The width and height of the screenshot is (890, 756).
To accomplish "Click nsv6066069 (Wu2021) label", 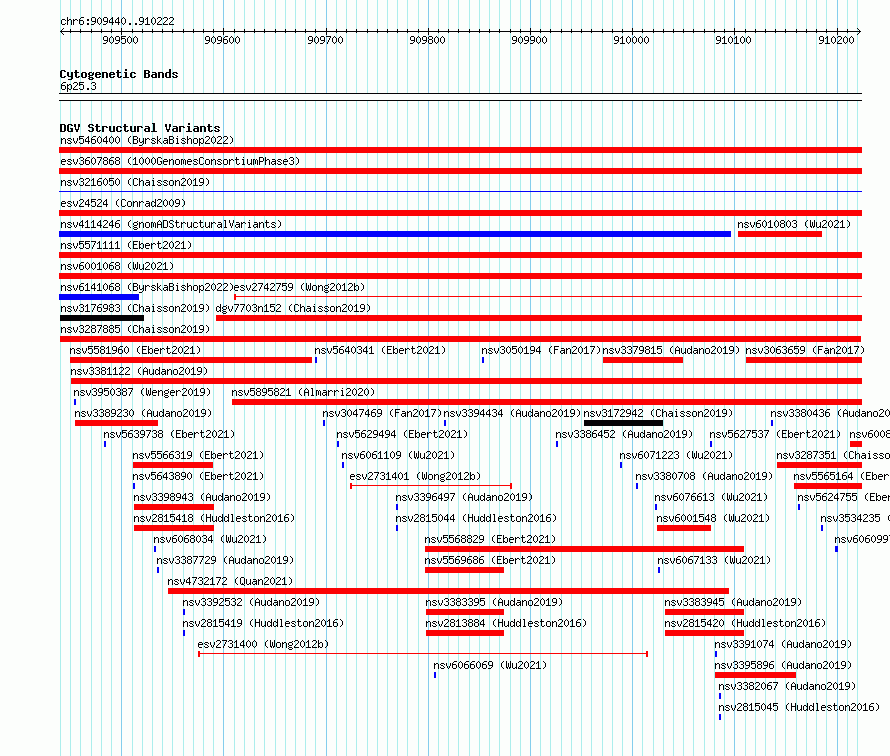I will 490,665.
